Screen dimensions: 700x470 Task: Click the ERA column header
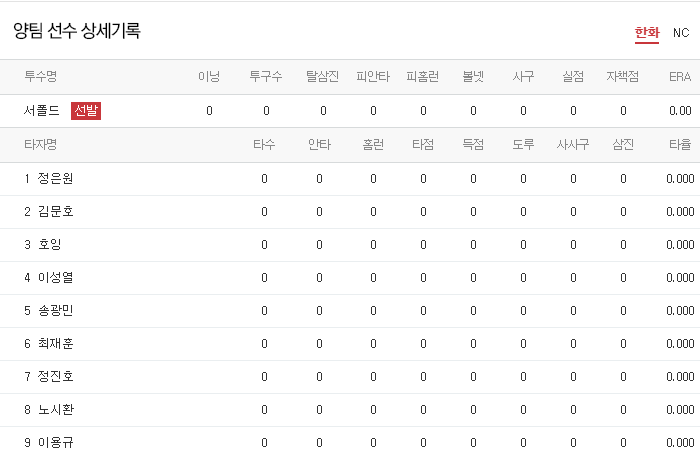pyautogui.click(x=680, y=76)
